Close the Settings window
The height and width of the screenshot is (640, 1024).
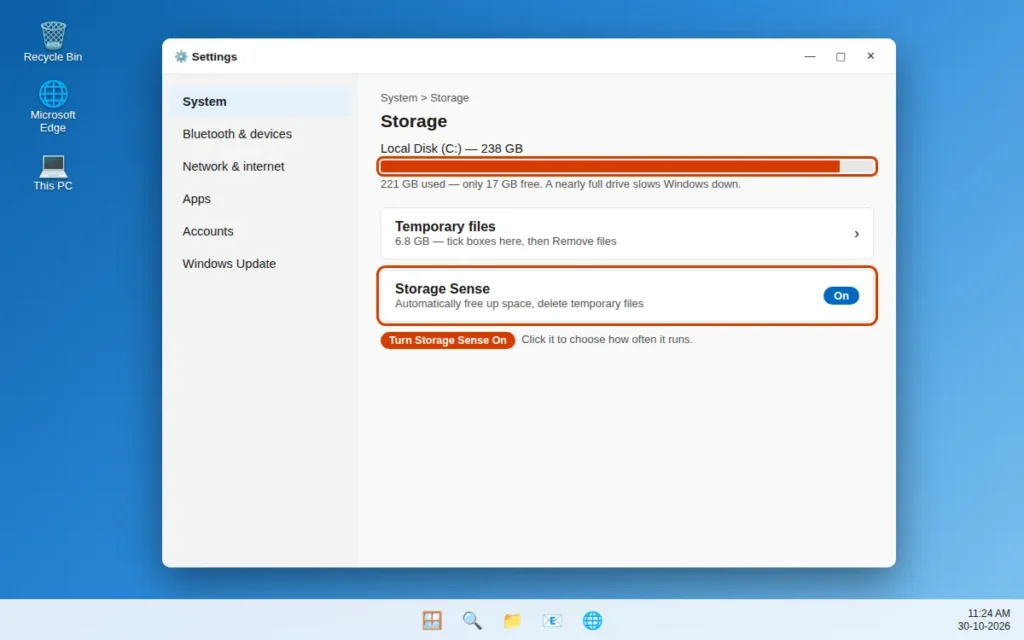[x=871, y=56]
